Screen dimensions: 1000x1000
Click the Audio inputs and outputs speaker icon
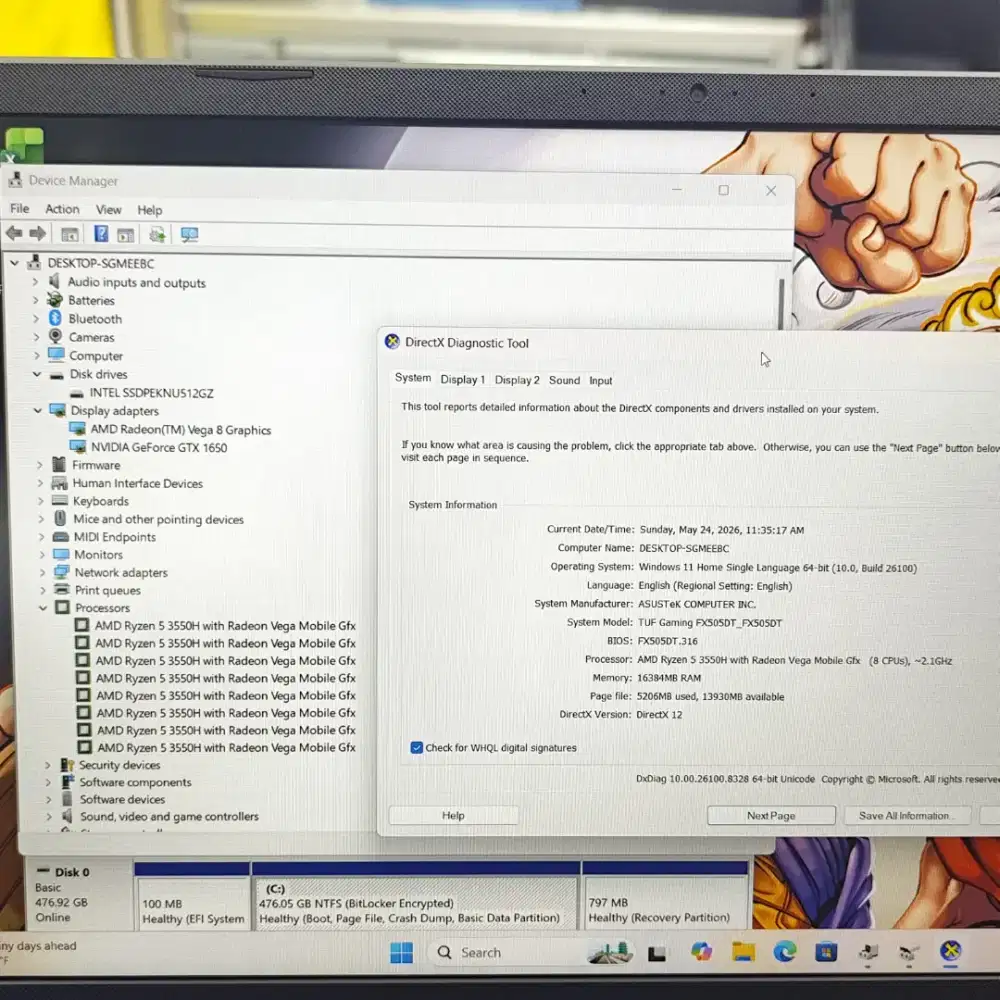[x=55, y=281]
